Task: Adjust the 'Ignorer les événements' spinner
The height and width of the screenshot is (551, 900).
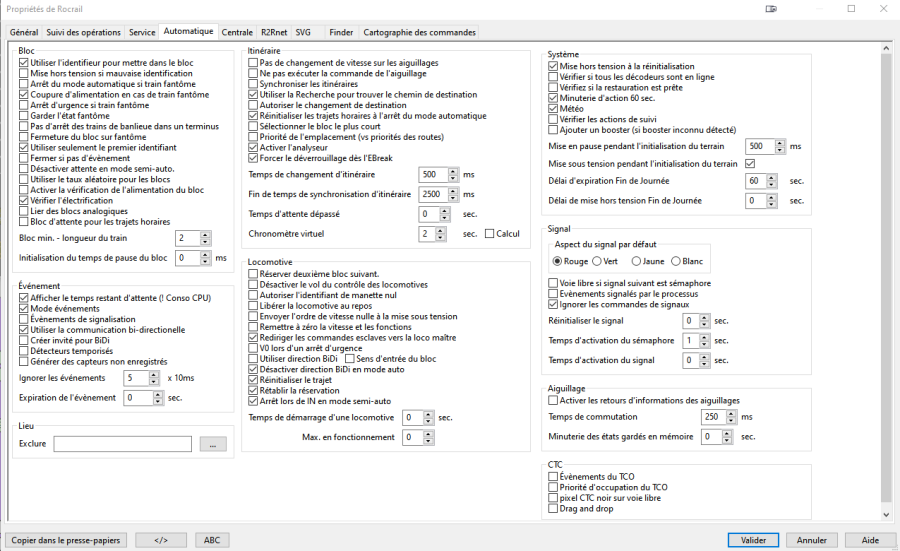Action: (x=153, y=378)
